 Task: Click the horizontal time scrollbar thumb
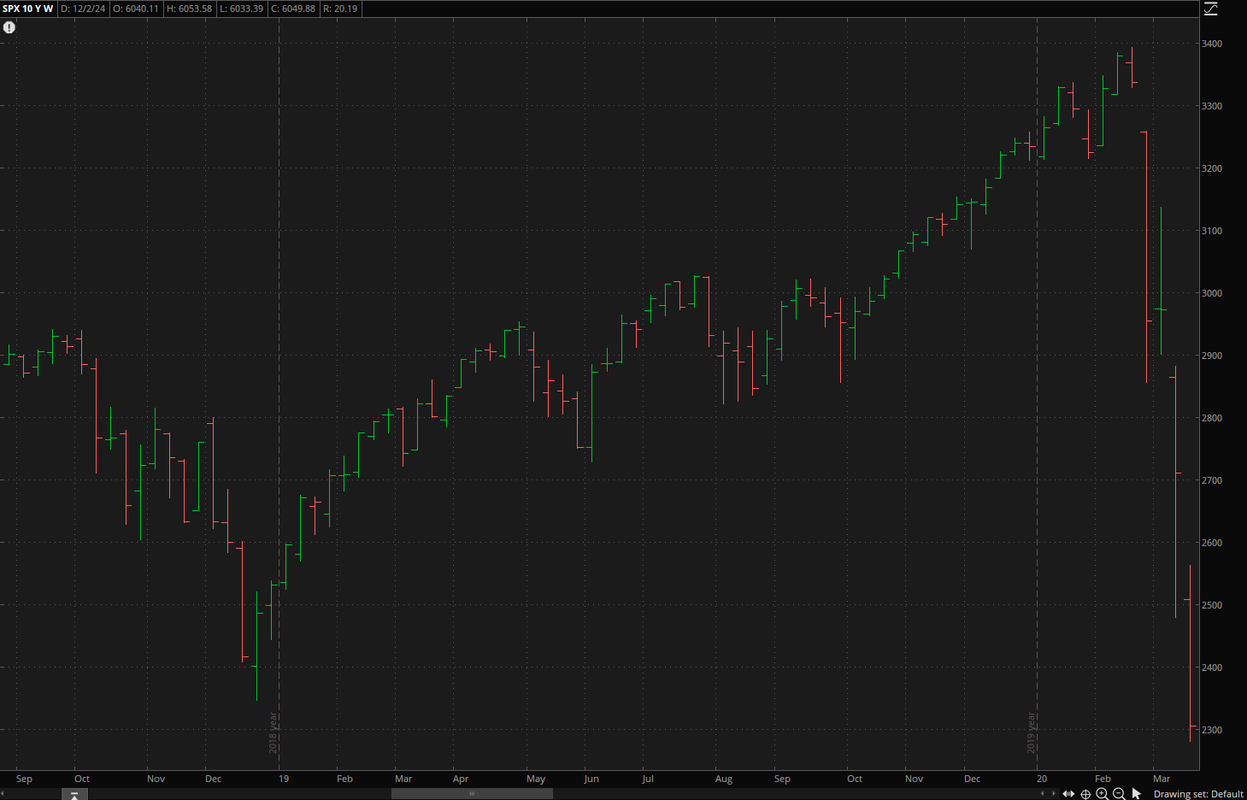coord(471,794)
